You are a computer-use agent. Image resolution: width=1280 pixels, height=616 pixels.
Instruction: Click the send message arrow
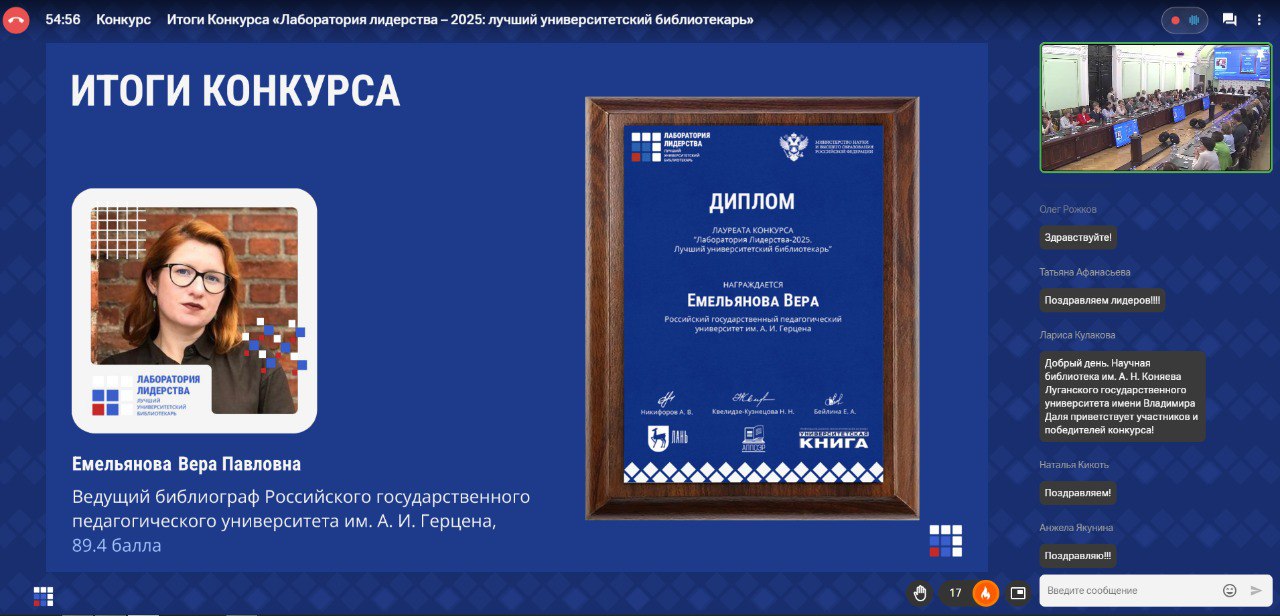click(x=1257, y=591)
